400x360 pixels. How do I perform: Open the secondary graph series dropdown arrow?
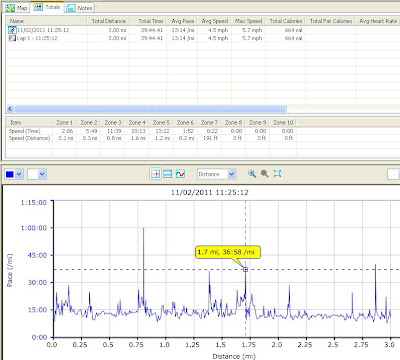coord(42,174)
